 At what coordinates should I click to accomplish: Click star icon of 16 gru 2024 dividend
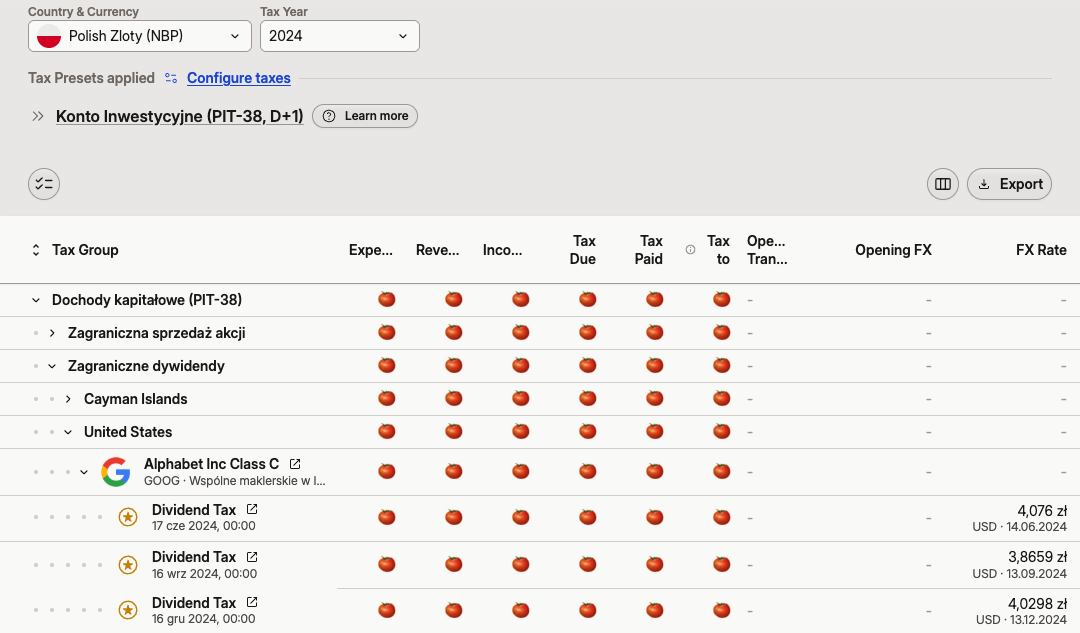tap(128, 610)
